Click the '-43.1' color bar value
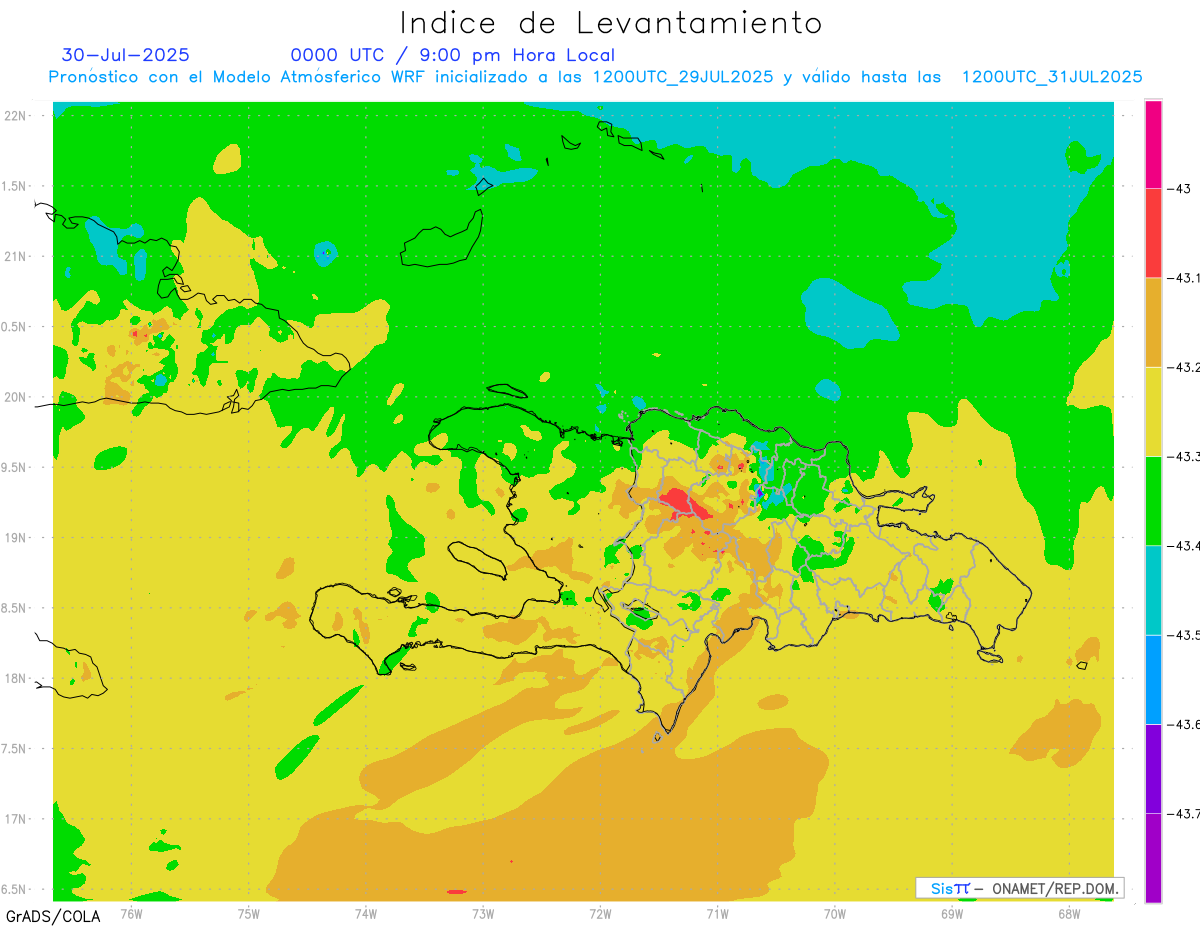The width and height of the screenshot is (1200, 927). tap(1185, 278)
